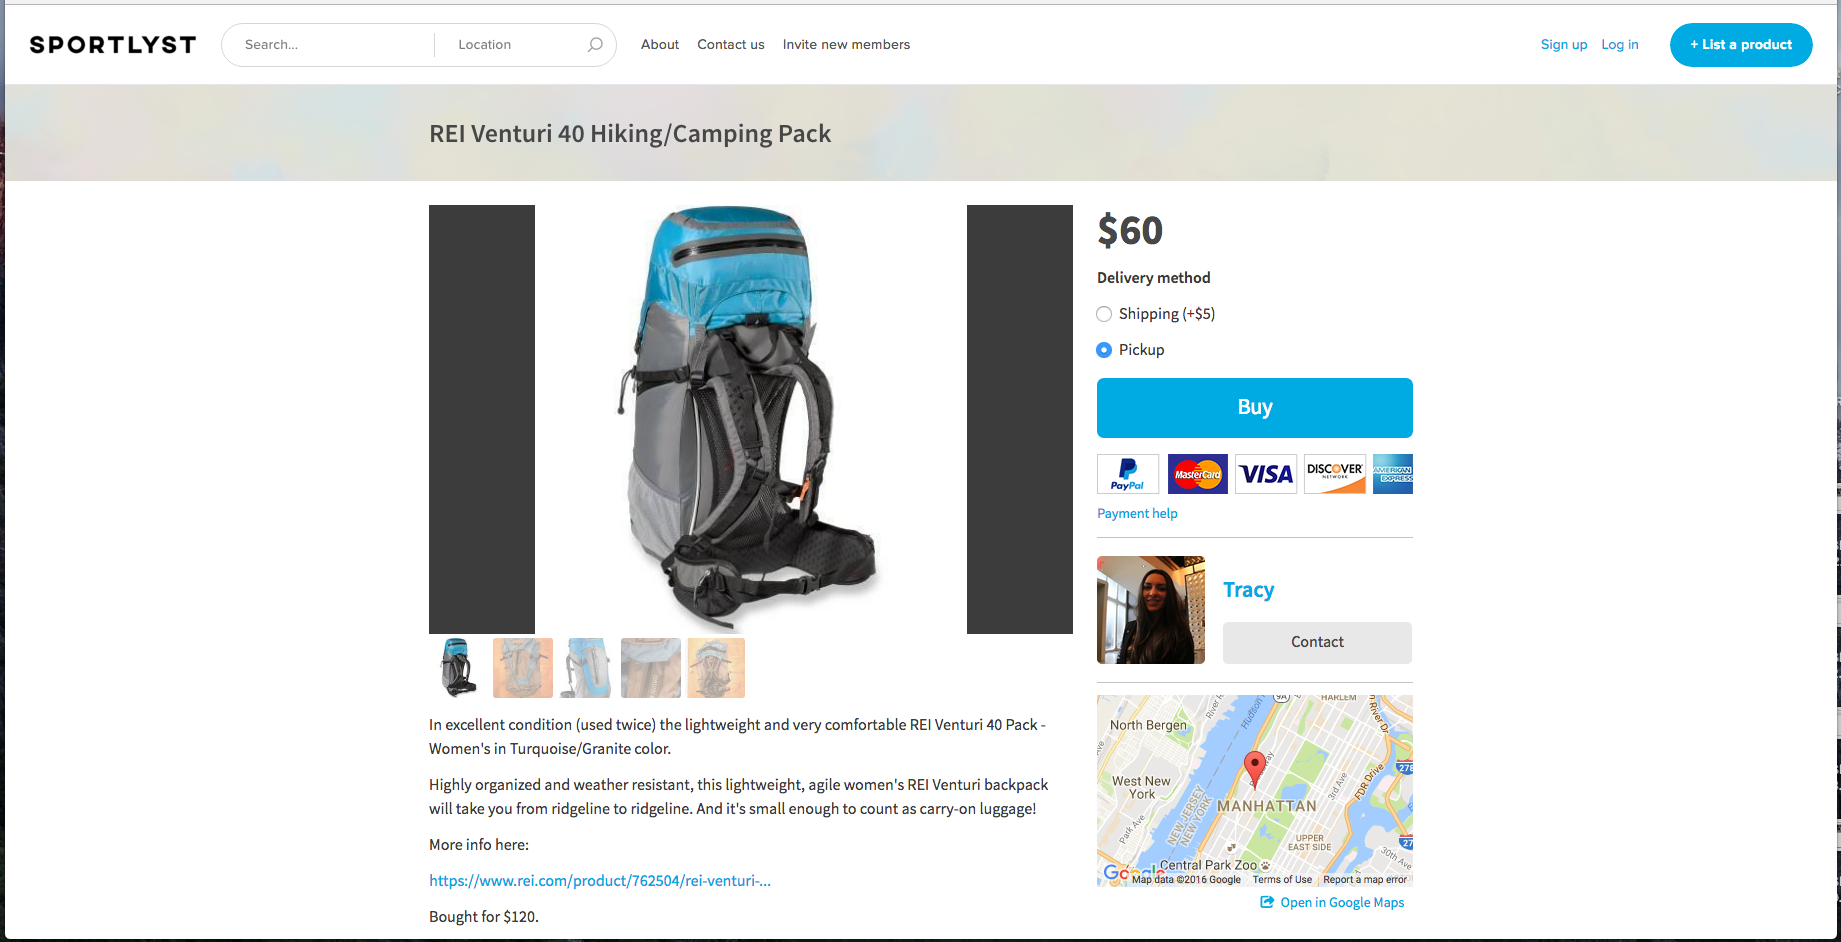Click the Open in Google Maps link
The width and height of the screenshot is (1841, 942).
(x=1332, y=903)
